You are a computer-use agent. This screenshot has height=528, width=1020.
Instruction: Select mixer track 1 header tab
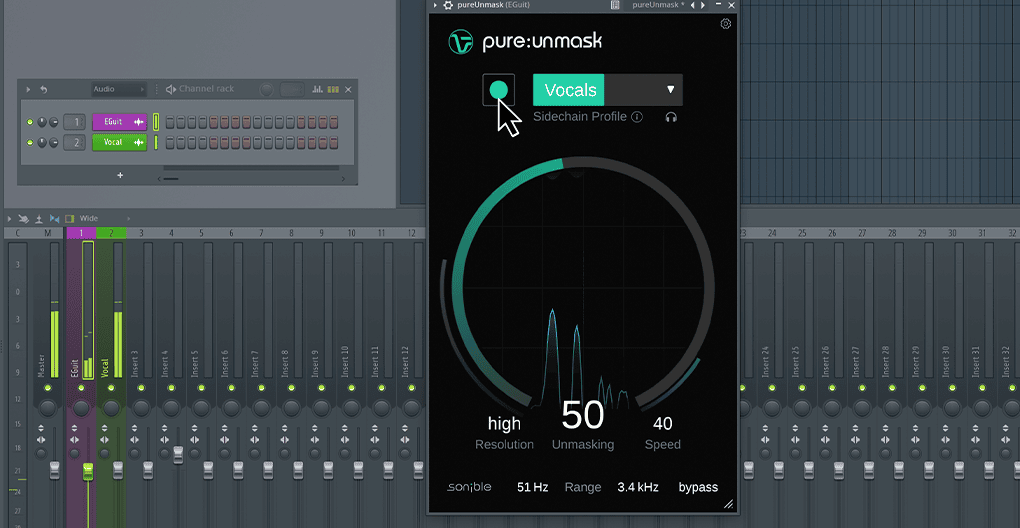tap(81, 233)
